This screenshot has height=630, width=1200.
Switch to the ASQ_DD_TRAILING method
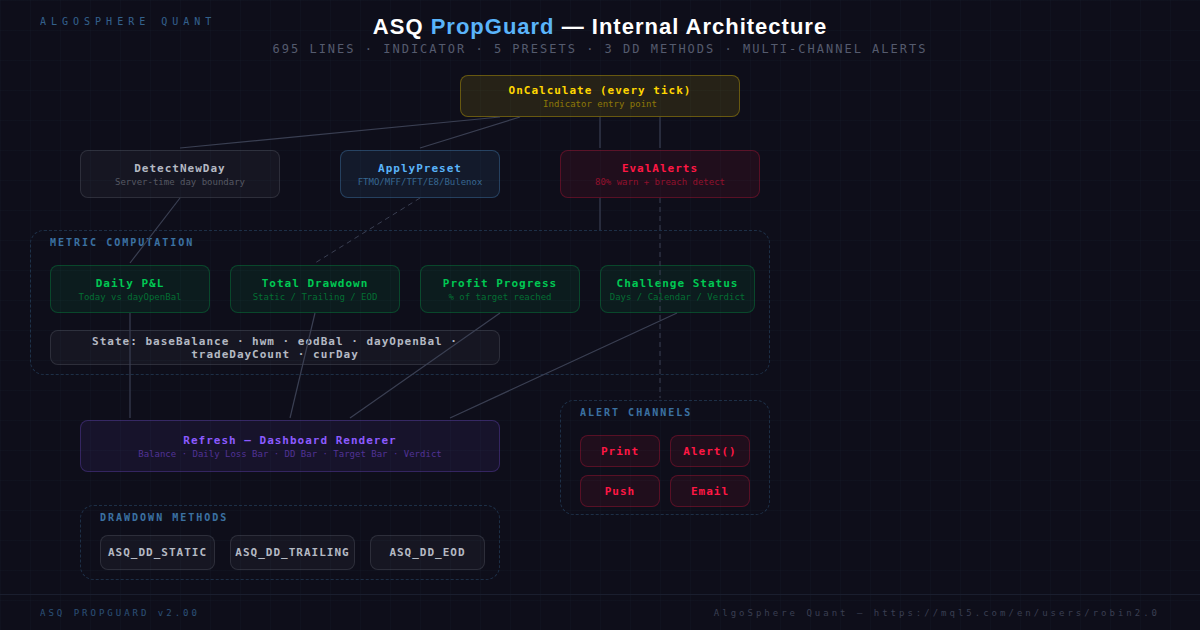point(292,552)
